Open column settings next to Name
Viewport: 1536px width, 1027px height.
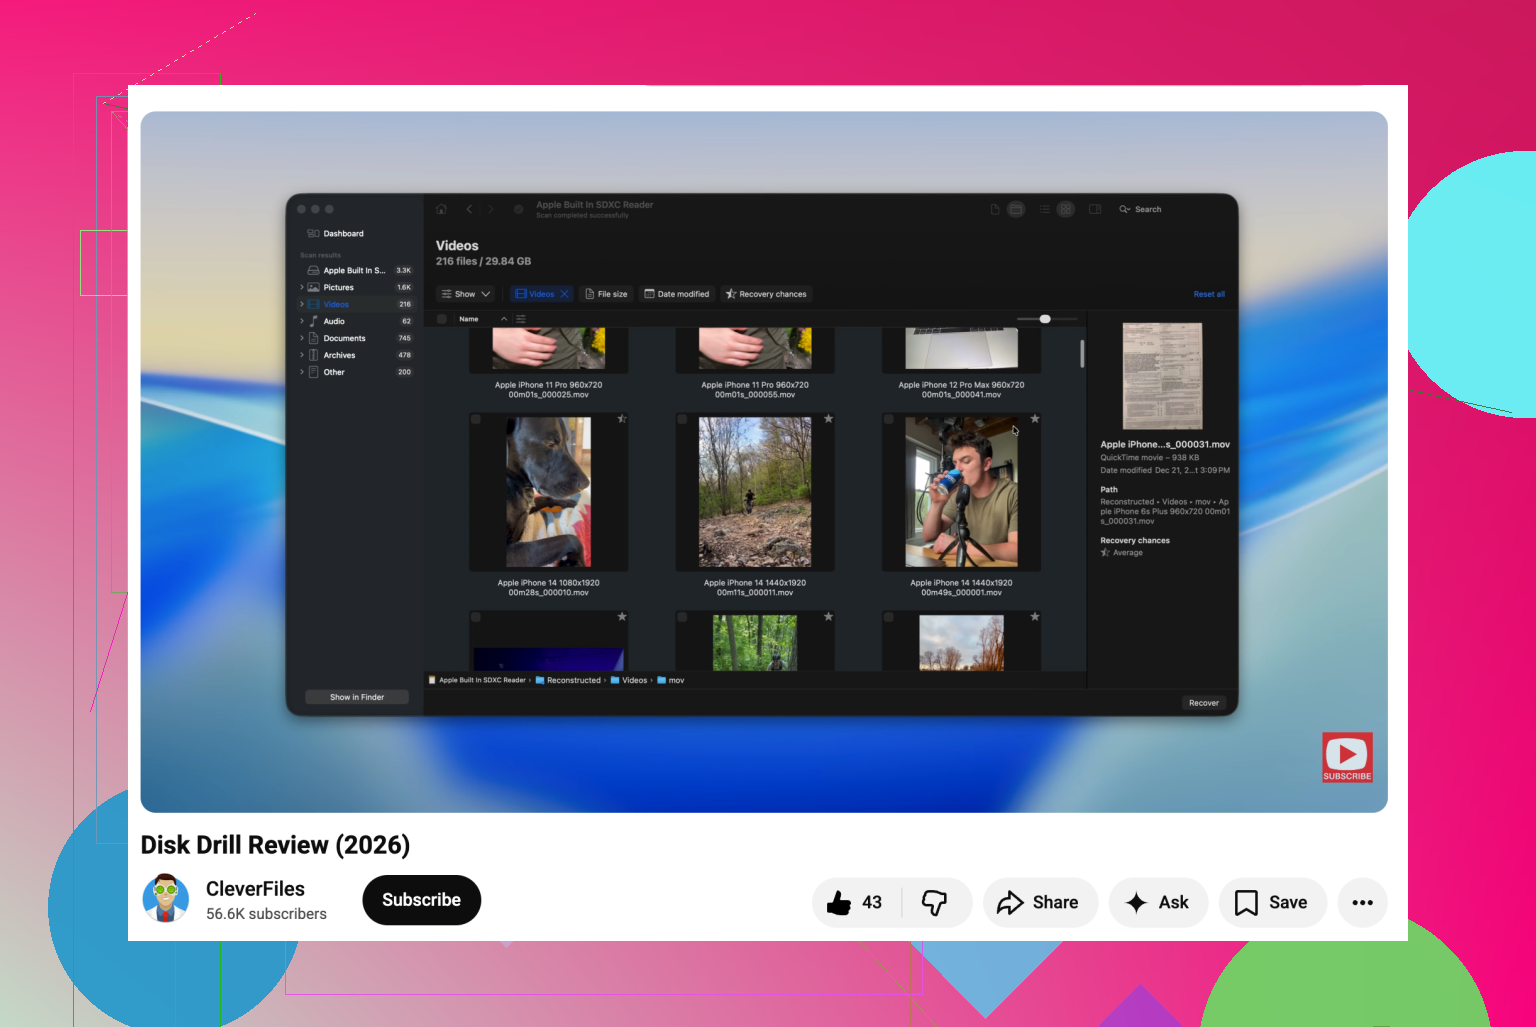pyautogui.click(x=521, y=319)
